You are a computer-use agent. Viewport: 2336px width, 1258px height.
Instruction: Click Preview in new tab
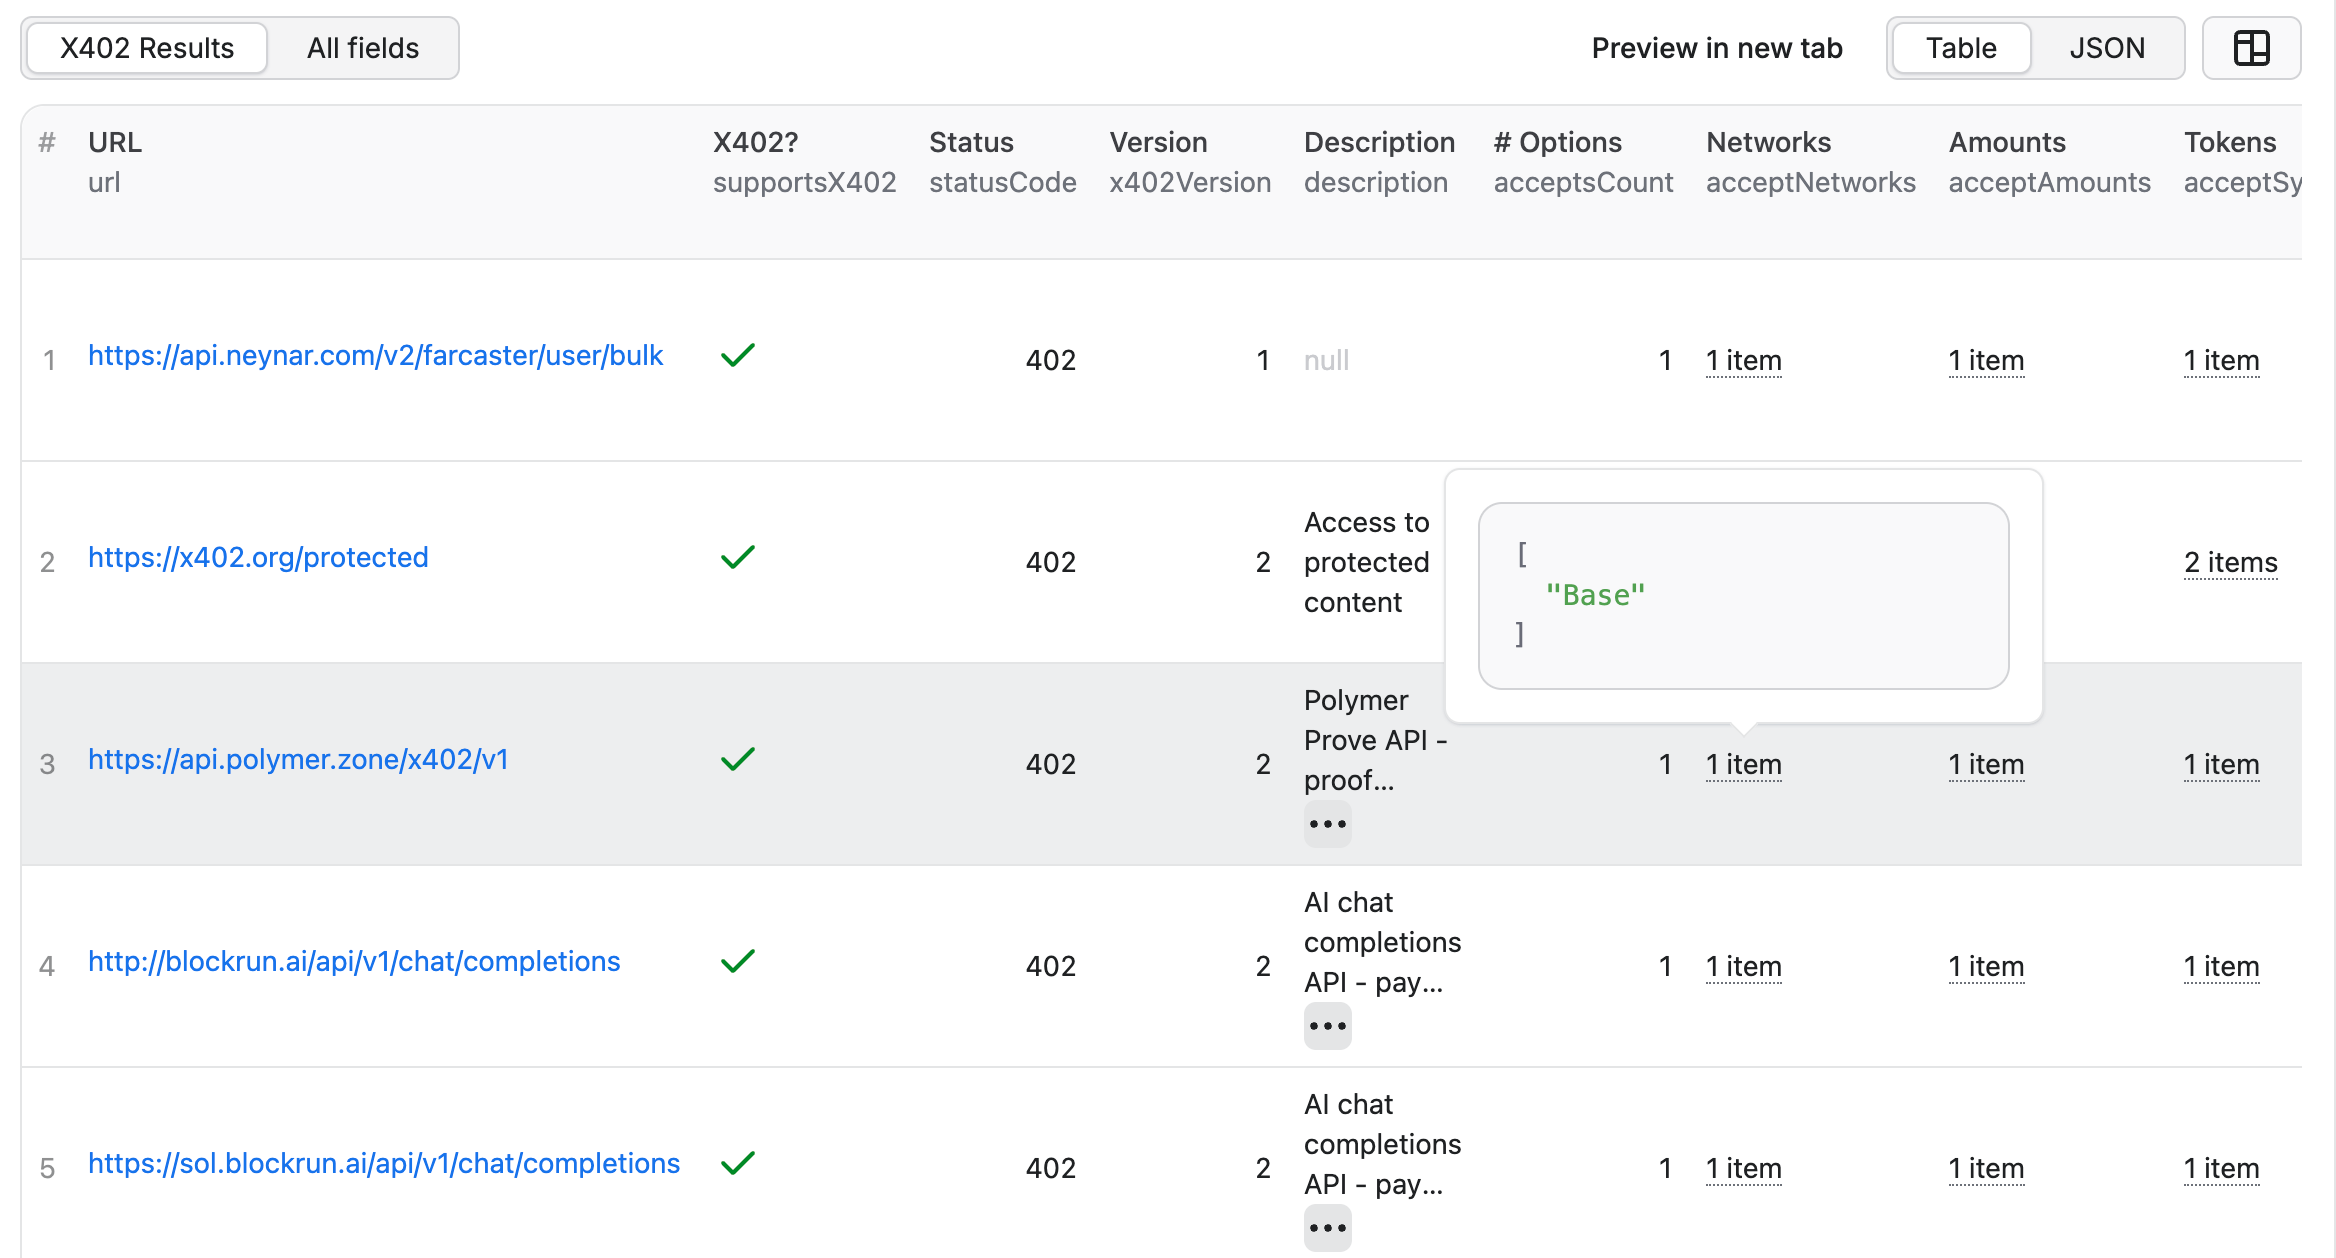pyautogui.click(x=1716, y=47)
